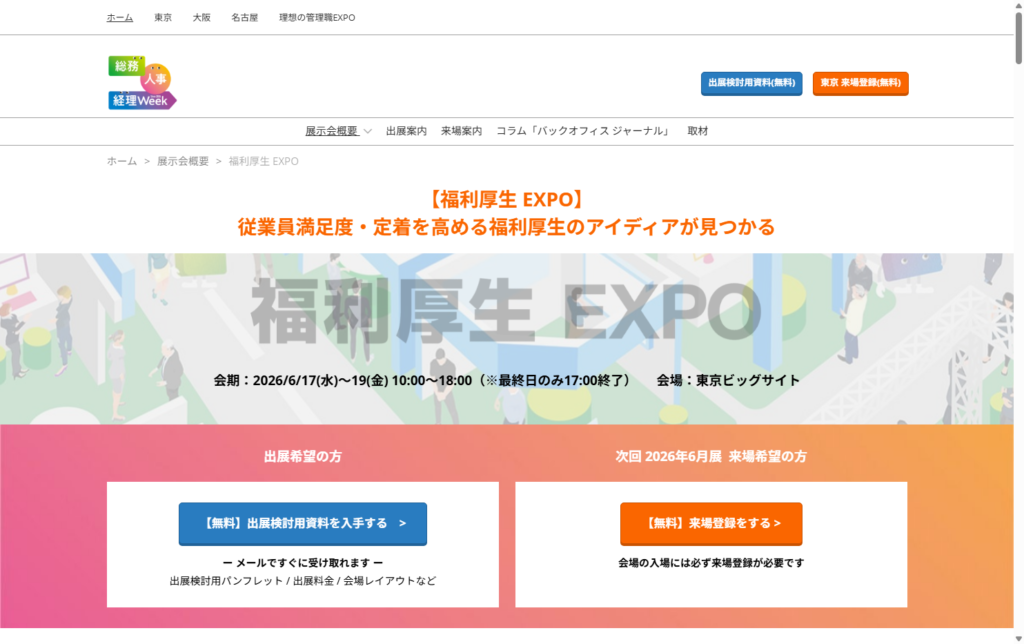Open the 名古屋 page from top navigation
The height and width of the screenshot is (644, 1024).
[x=244, y=17]
